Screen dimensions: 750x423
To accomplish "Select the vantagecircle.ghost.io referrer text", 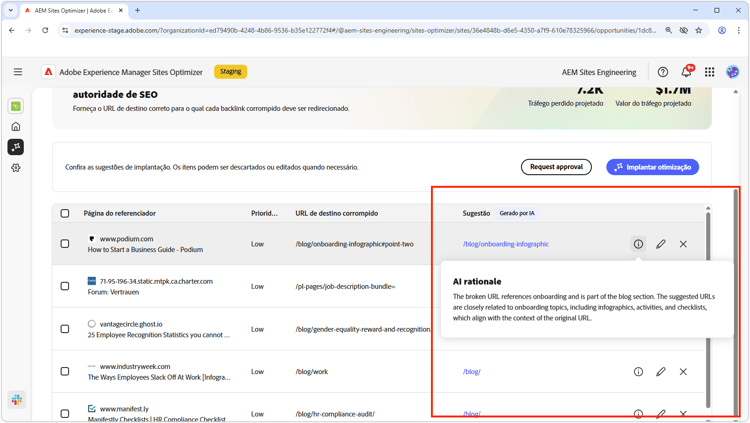I will (131, 324).
